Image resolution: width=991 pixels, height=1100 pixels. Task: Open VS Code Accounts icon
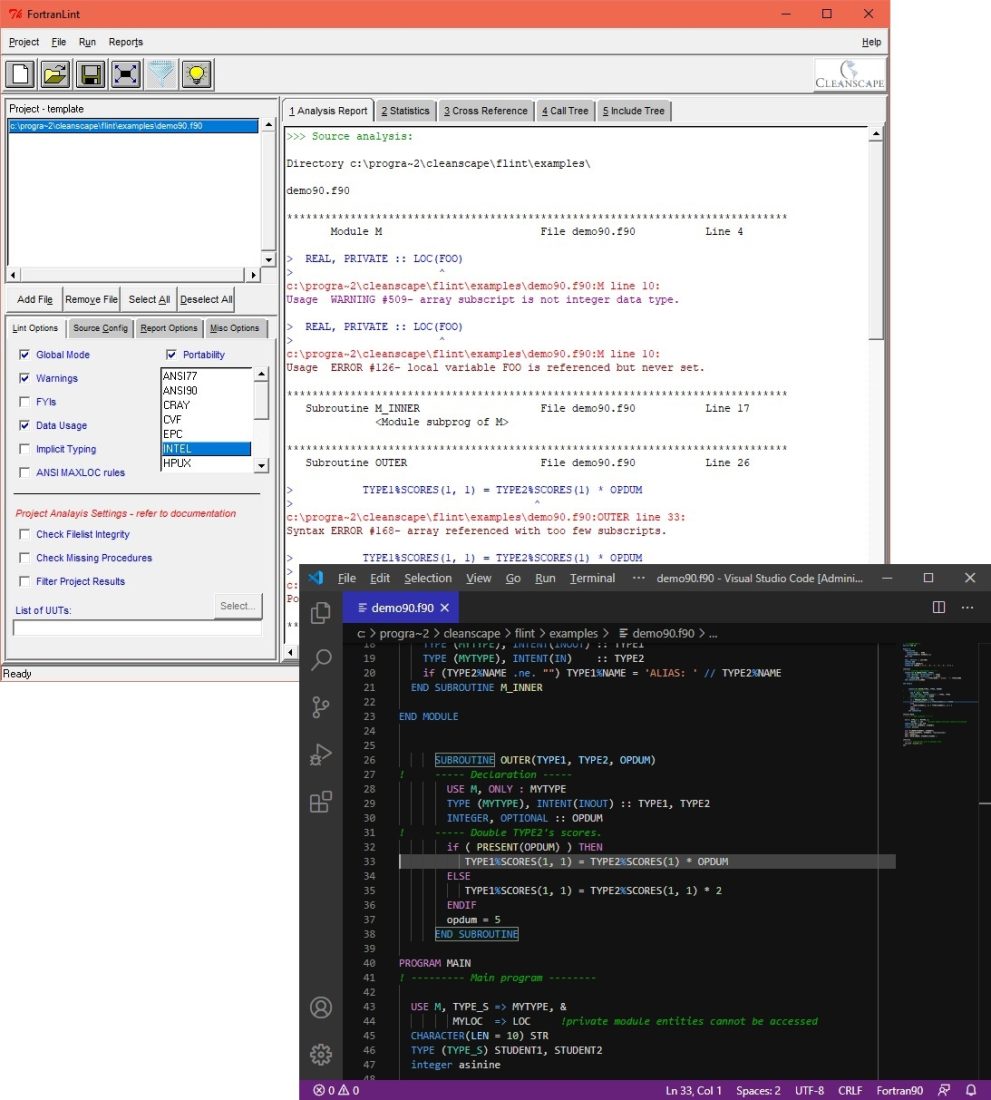[321, 1007]
